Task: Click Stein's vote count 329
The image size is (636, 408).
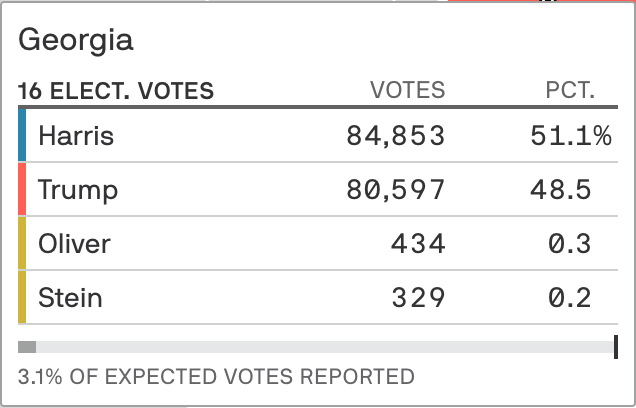Action: [420, 297]
